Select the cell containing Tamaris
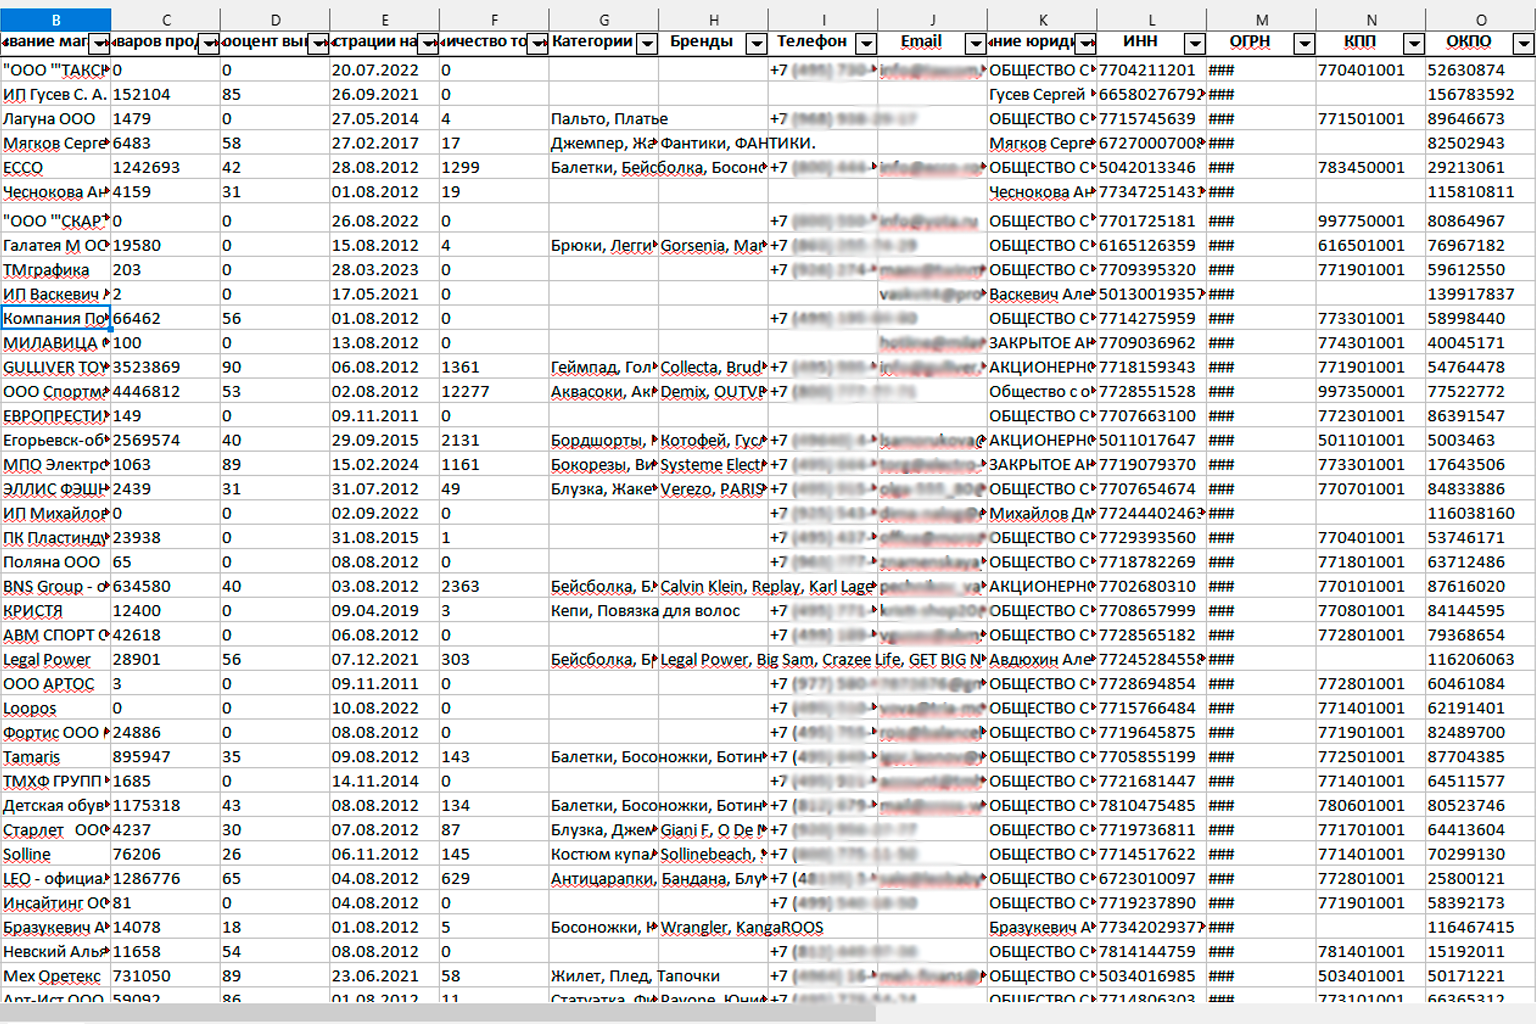This screenshot has width=1536, height=1024. [x=55, y=757]
